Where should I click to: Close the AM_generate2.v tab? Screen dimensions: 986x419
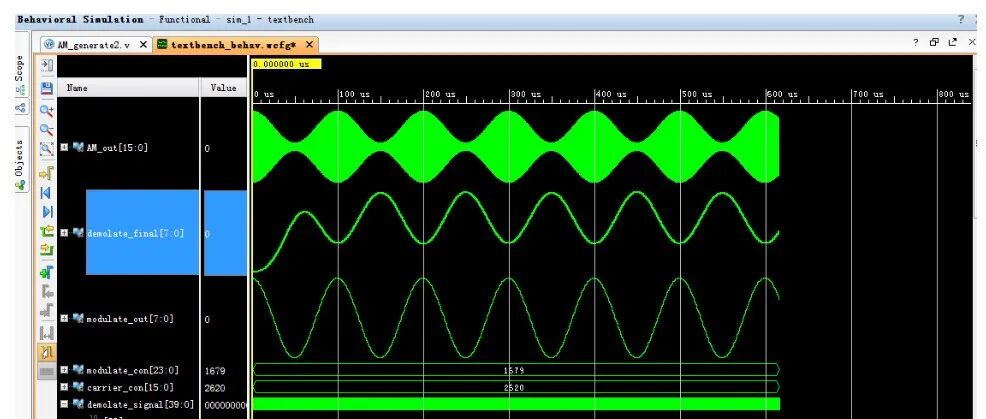point(143,45)
